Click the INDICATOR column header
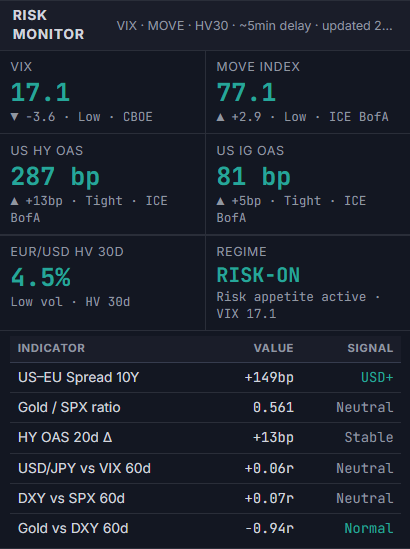410x549 pixels. pyautogui.click(x=51, y=348)
